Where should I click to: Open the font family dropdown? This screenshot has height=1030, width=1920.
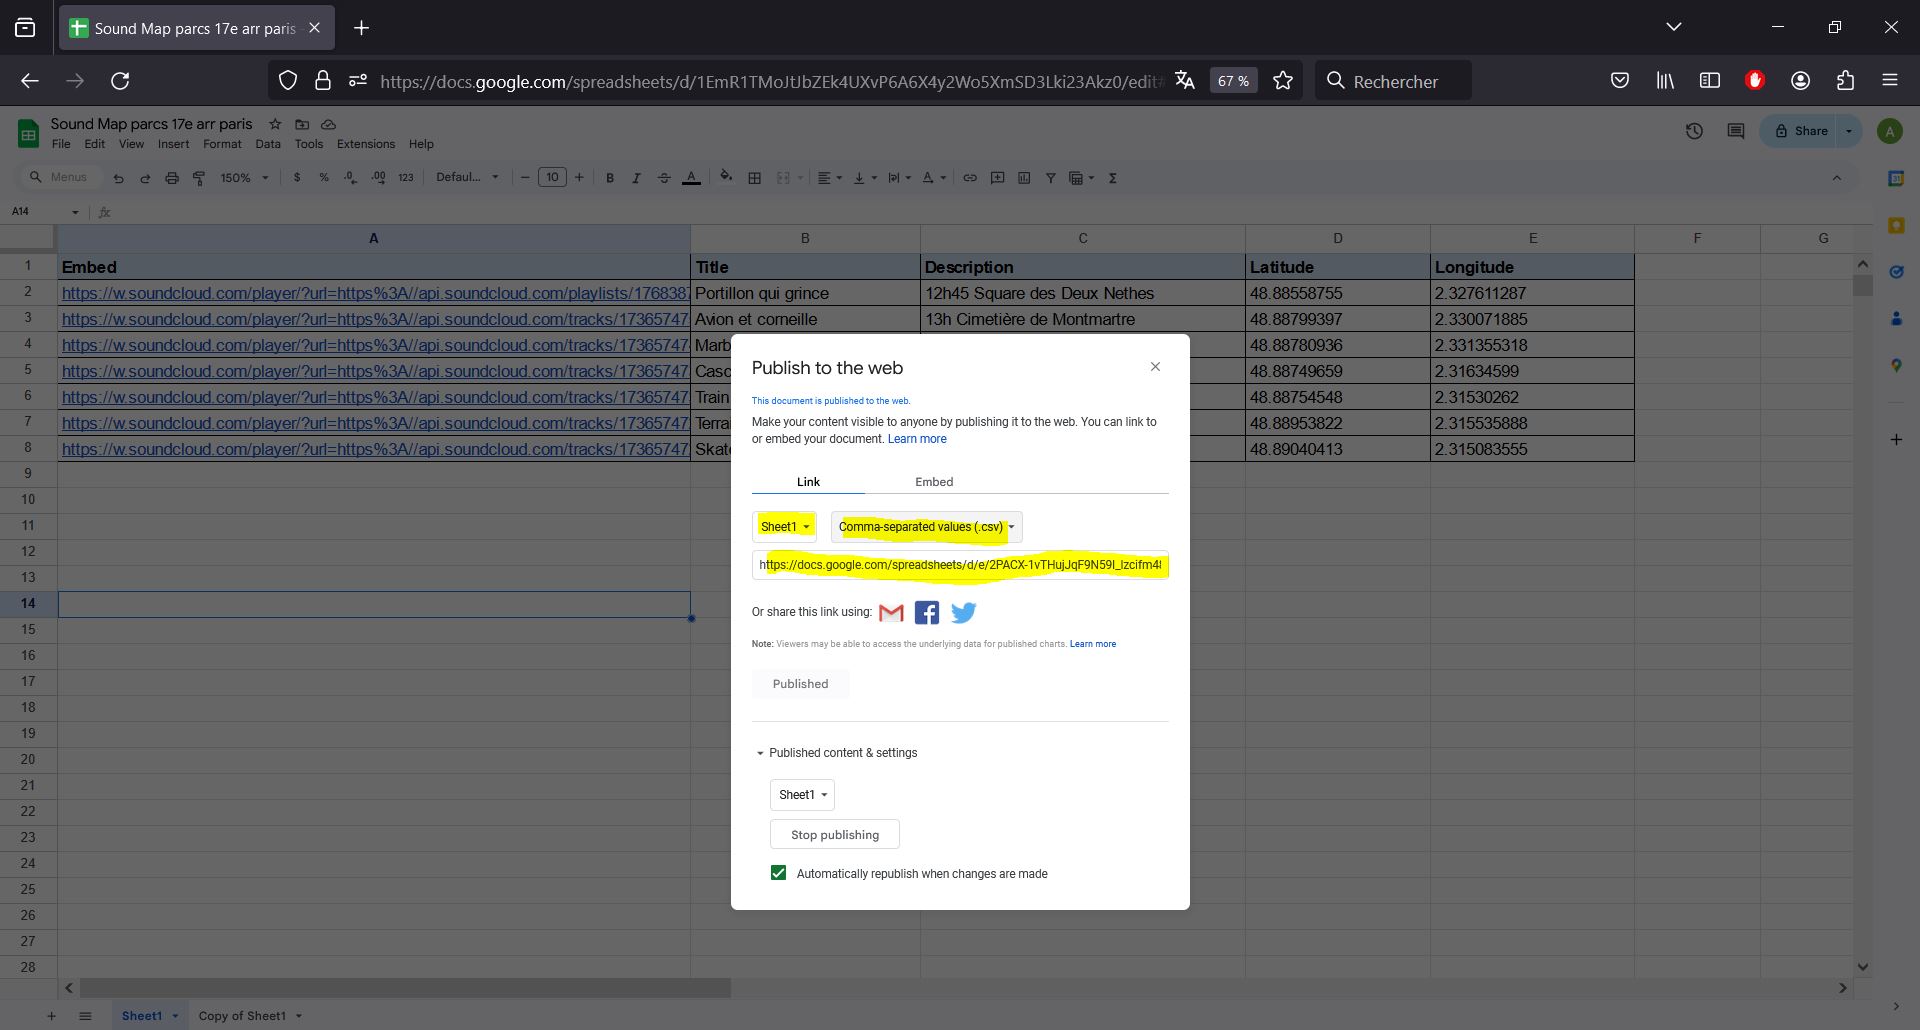pyautogui.click(x=467, y=177)
